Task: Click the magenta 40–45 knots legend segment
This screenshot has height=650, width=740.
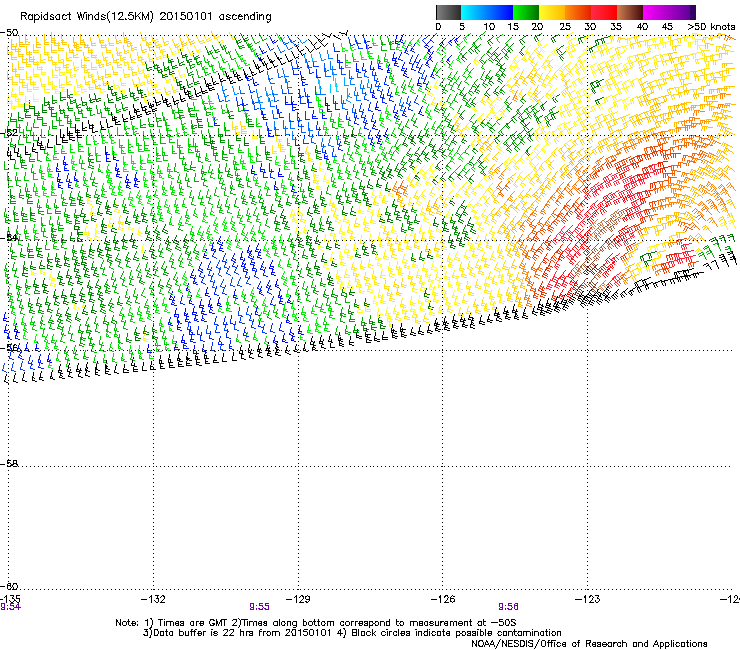Action: pyautogui.click(x=656, y=12)
